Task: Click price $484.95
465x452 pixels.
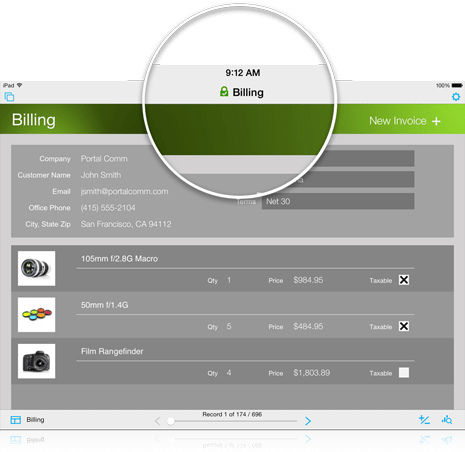Action: click(308, 326)
